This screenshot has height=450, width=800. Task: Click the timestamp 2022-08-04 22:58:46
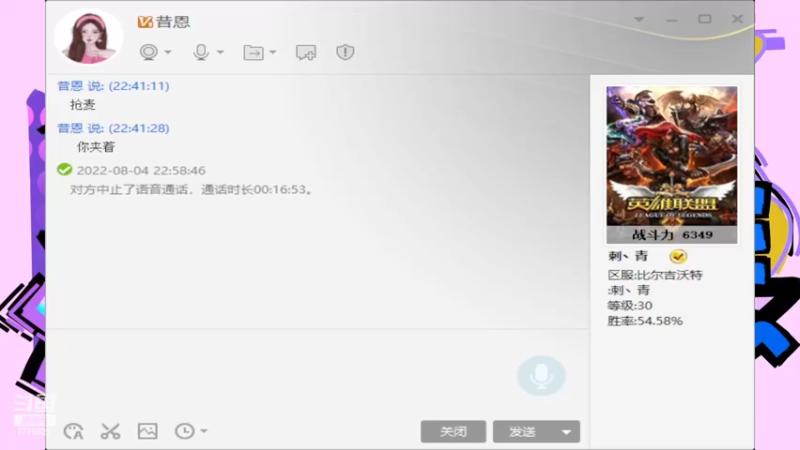pos(141,170)
